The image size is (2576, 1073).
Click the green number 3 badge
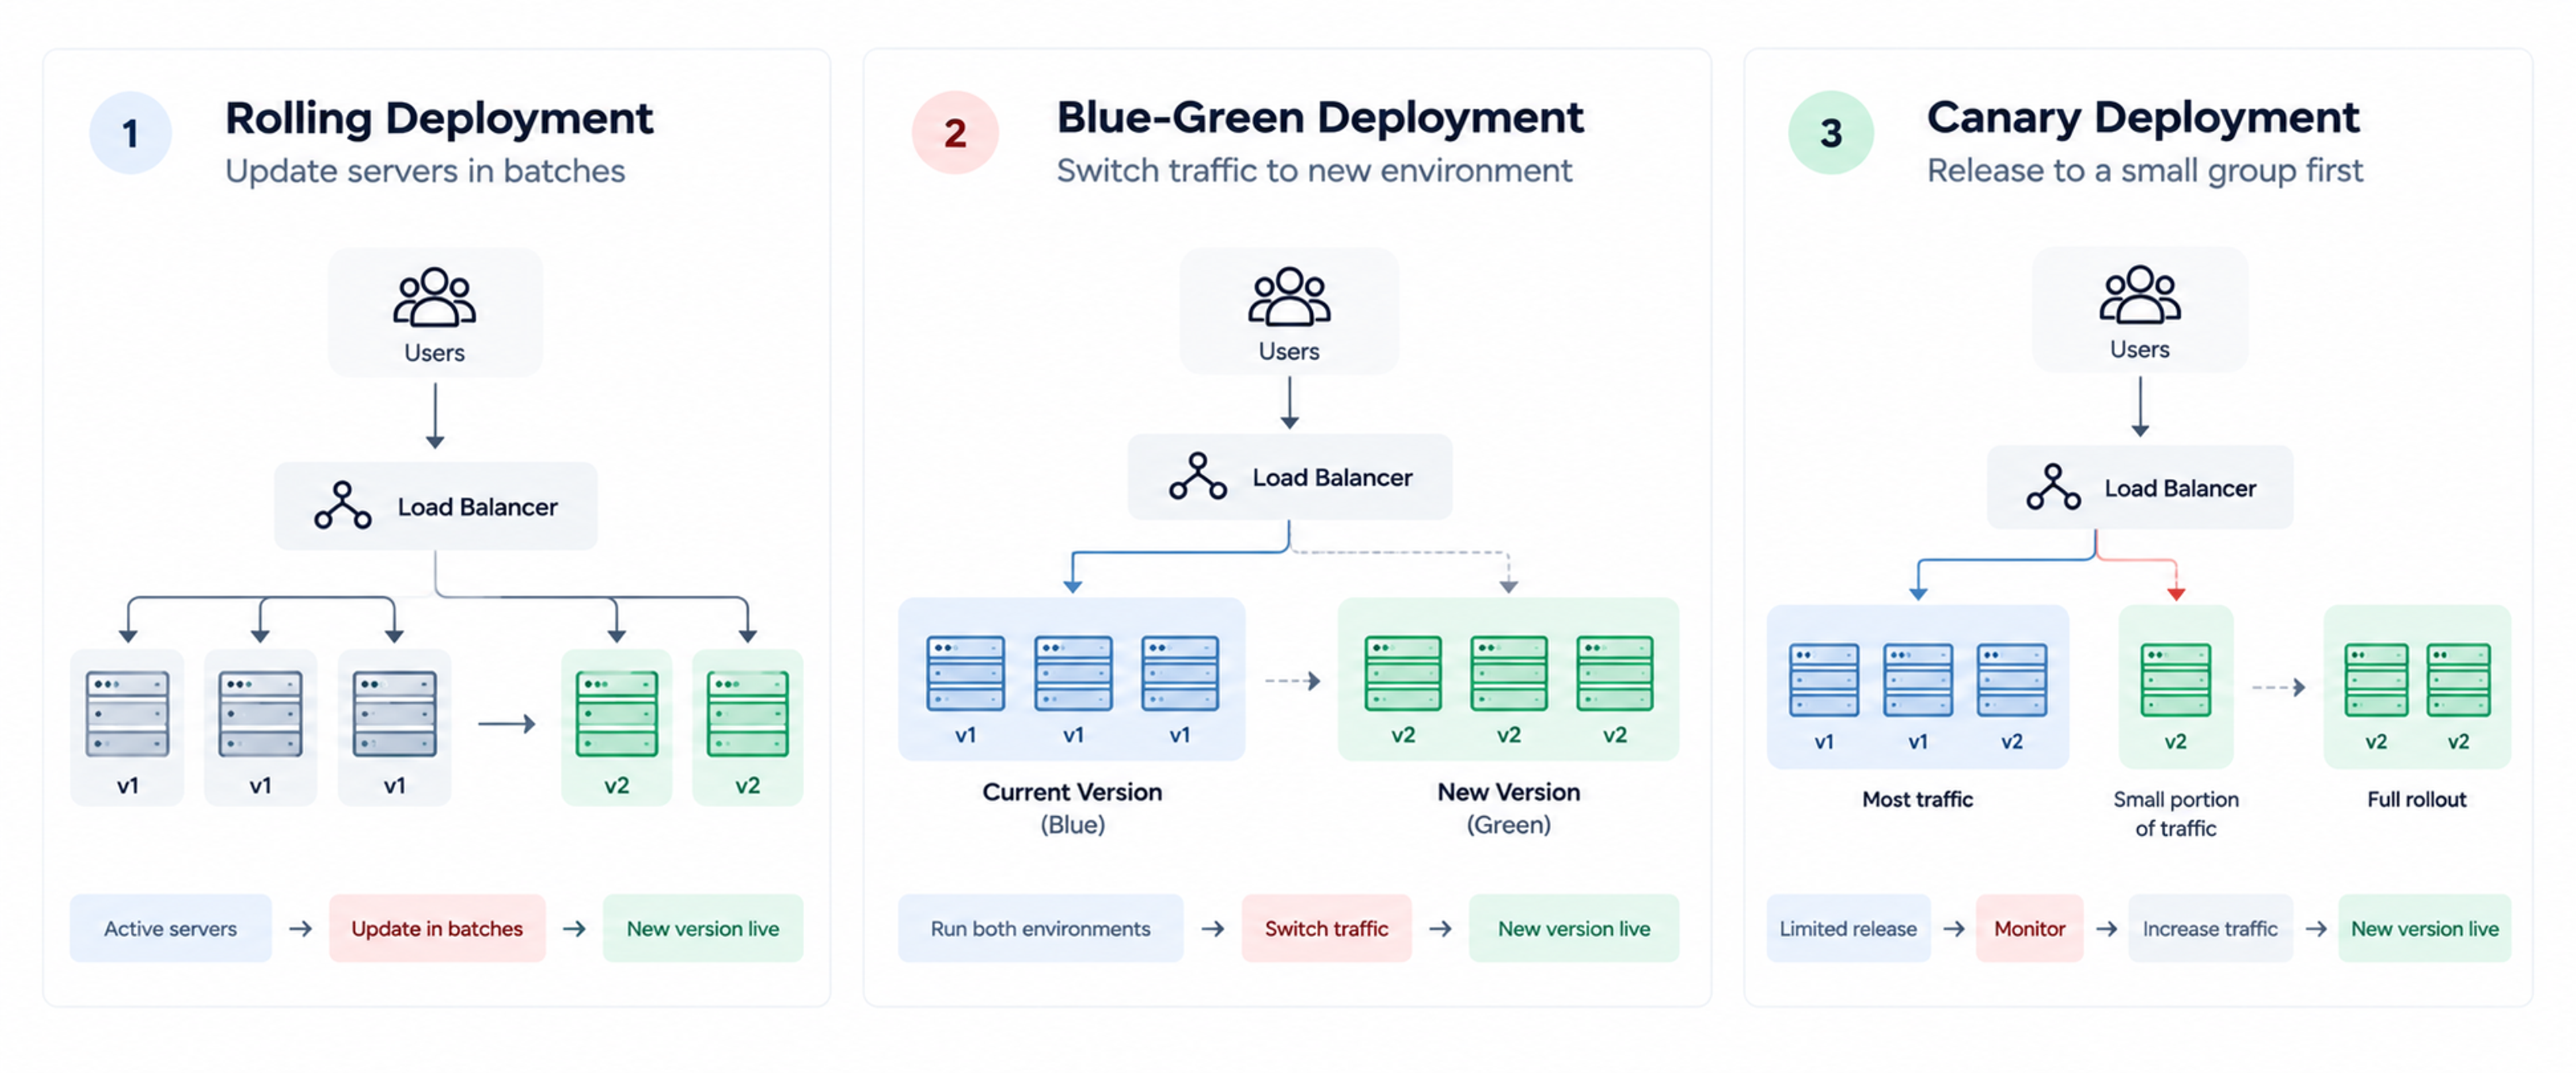pyautogui.click(x=1831, y=132)
